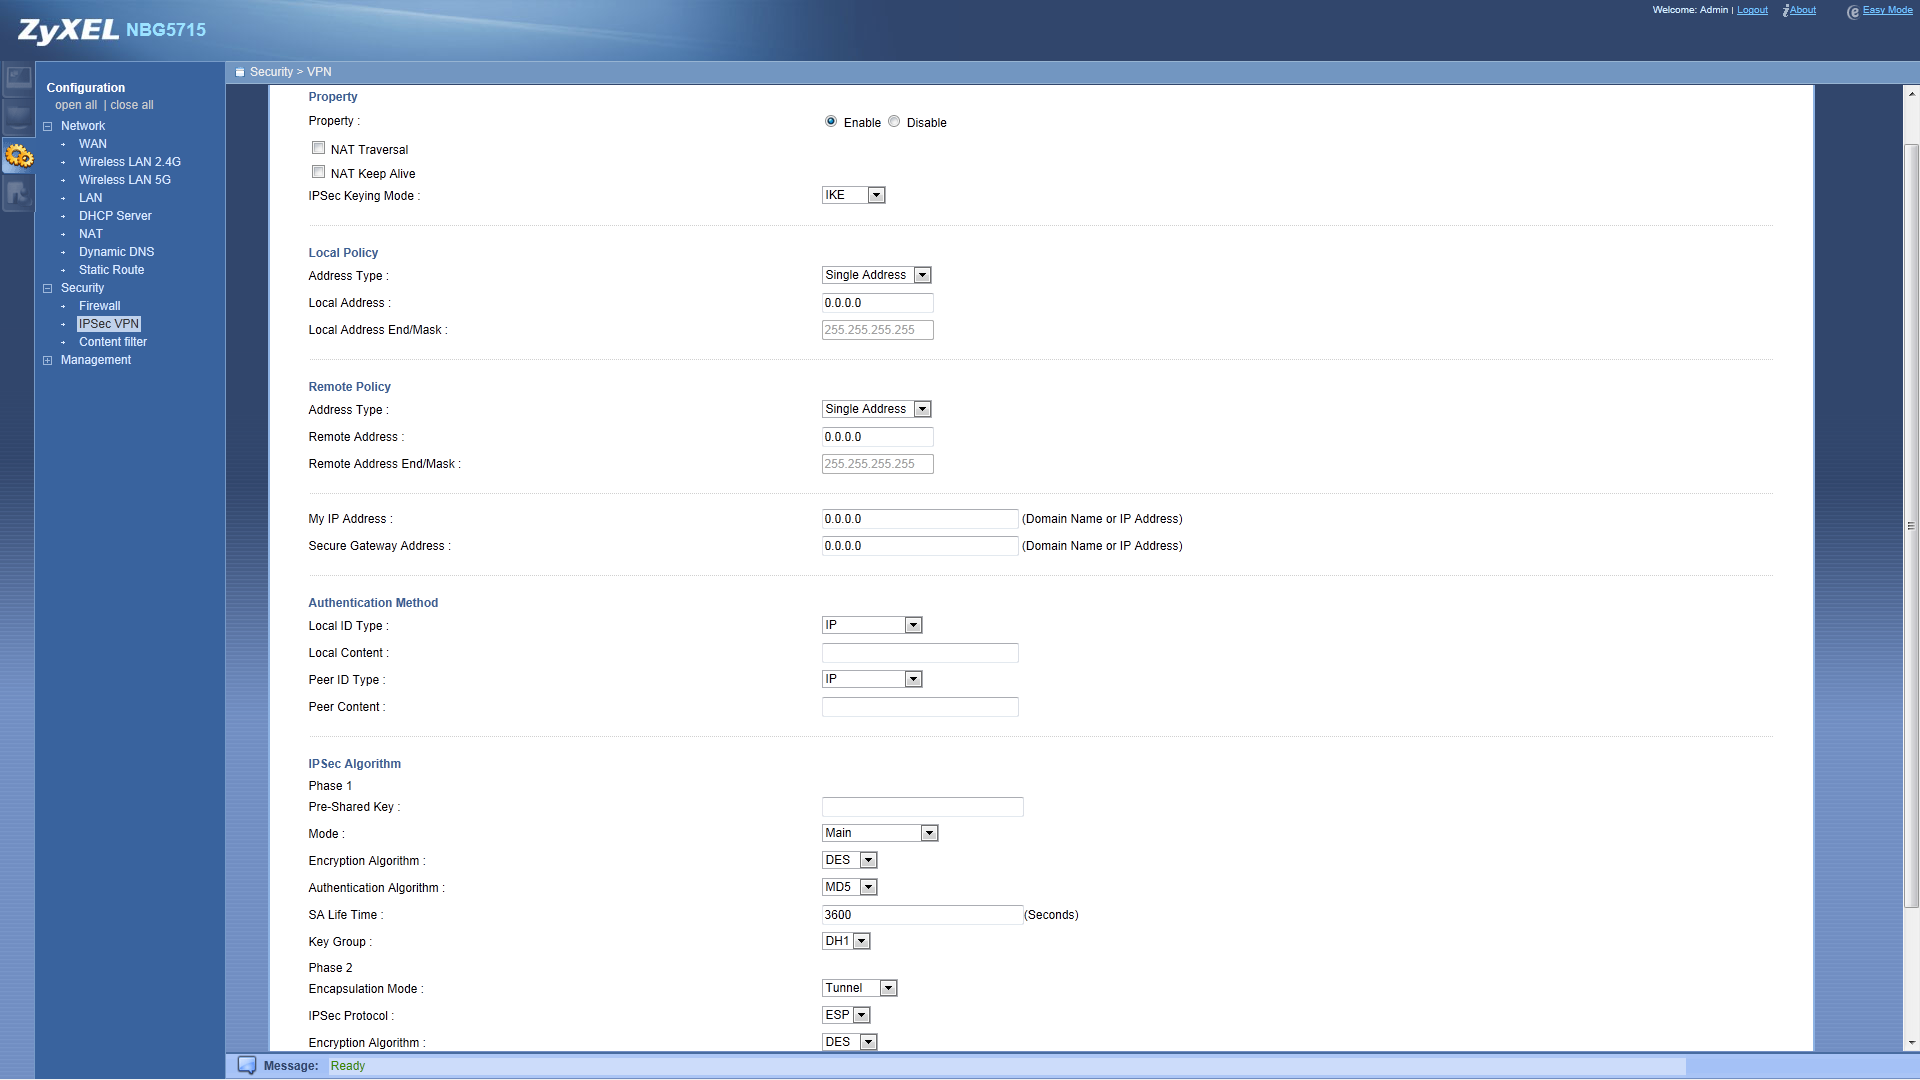Click the Local Address input field
The image size is (1920, 1080).
pyautogui.click(x=877, y=303)
